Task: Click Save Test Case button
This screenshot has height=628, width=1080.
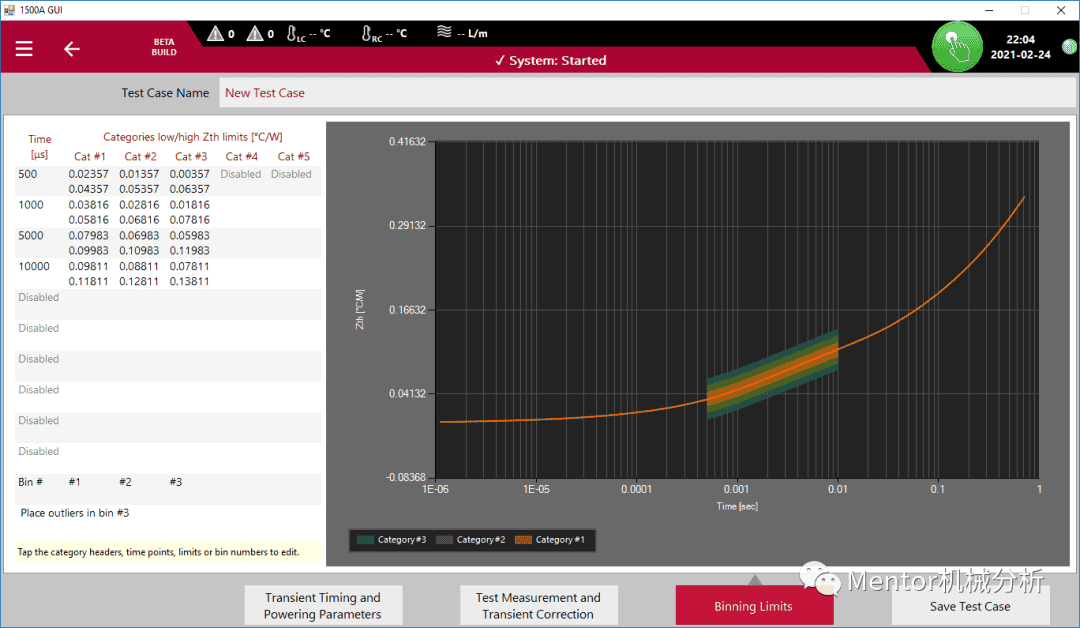Action: 970,606
